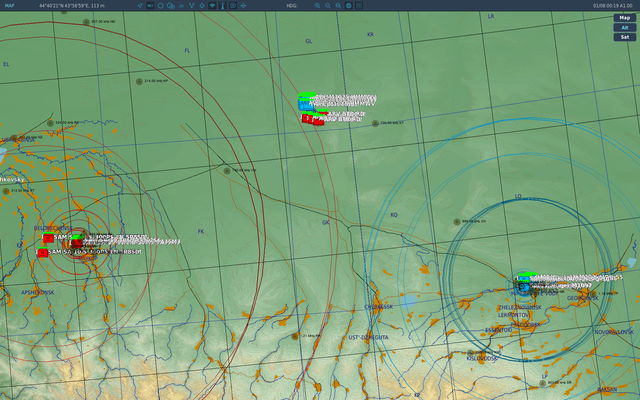Viewport: 640px width, 400px height.
Task: Toggle the unit labels toolbar button
Action: tap(150, 6)
